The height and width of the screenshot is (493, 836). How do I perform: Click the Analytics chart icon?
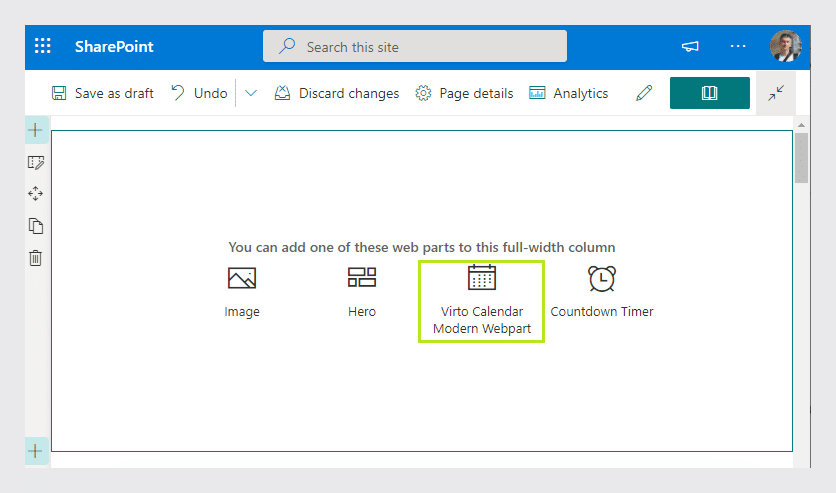(x=537, y=93)
